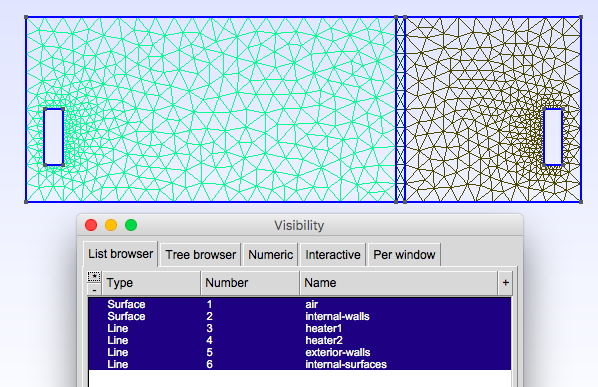Sort list by Type column header

coord(151,283)
